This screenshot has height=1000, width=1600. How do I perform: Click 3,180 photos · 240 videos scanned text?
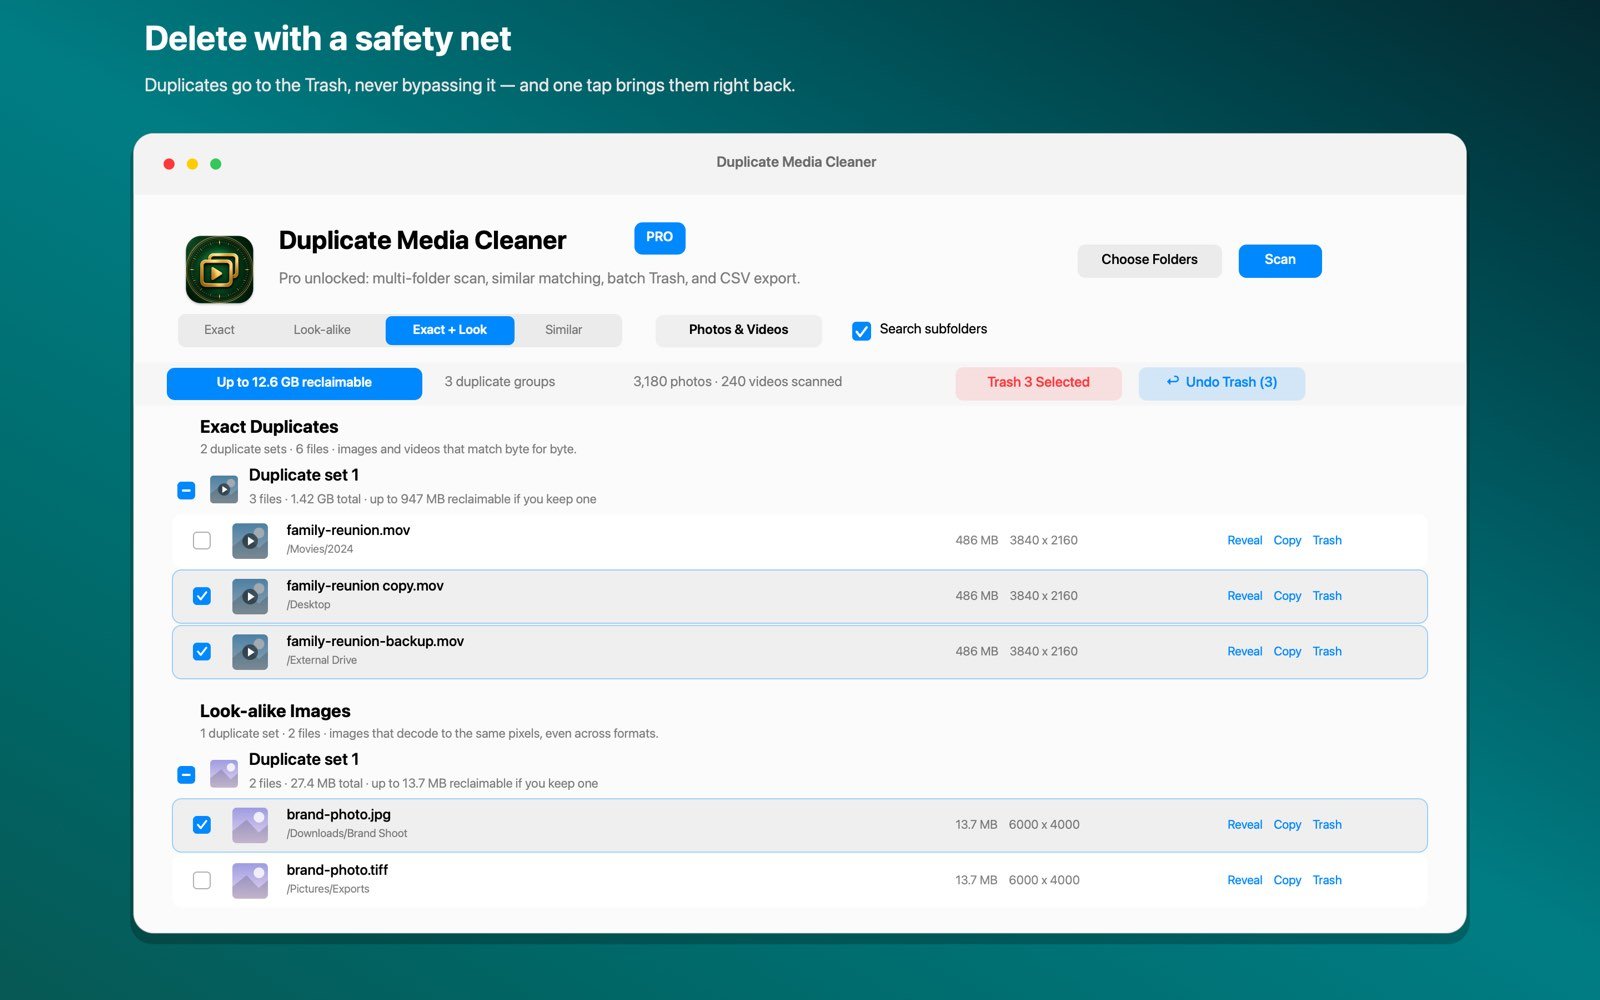tap(737, 382)
